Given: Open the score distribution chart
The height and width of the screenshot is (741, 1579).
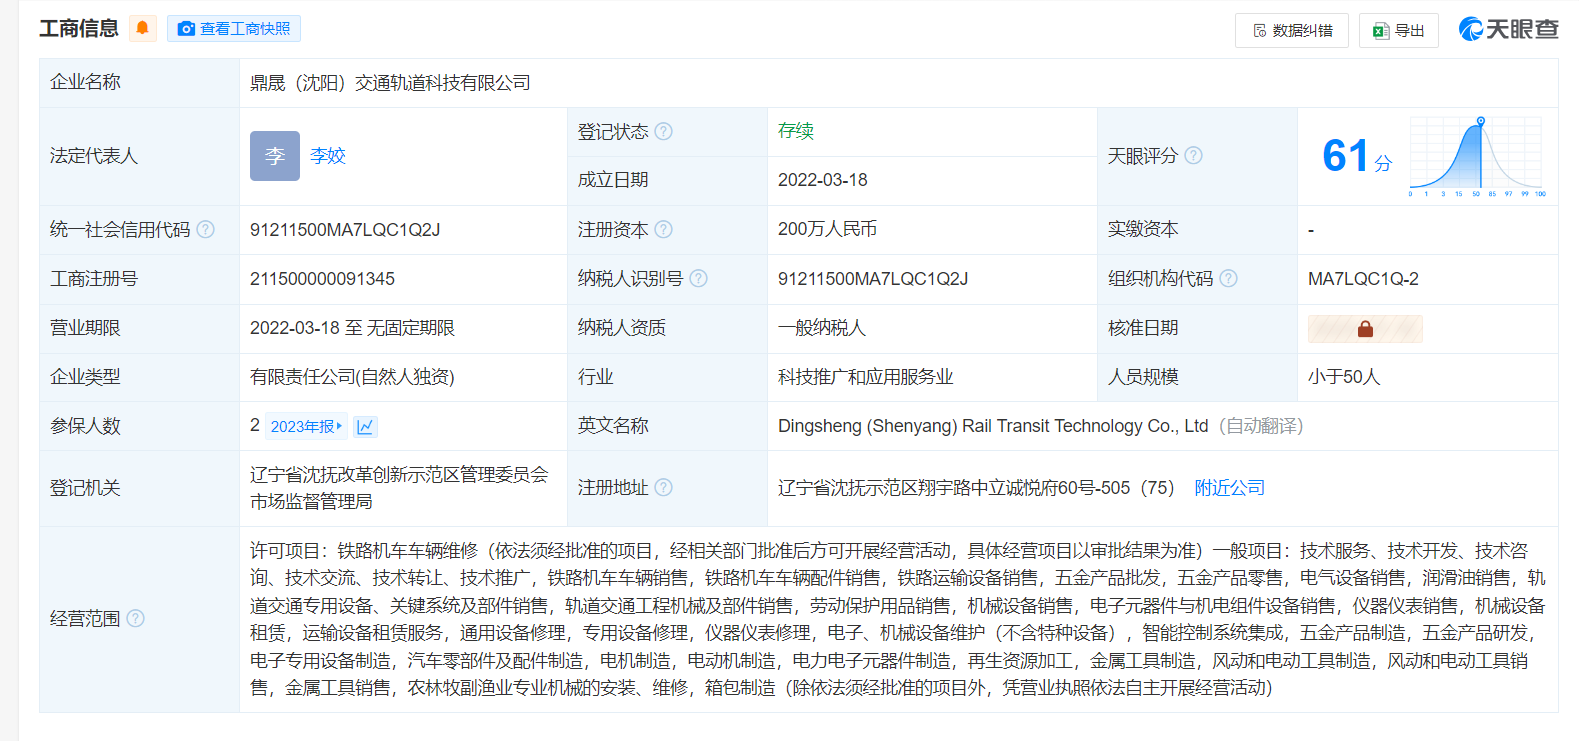Looking at the screenshot, I should click(1477, 157).
